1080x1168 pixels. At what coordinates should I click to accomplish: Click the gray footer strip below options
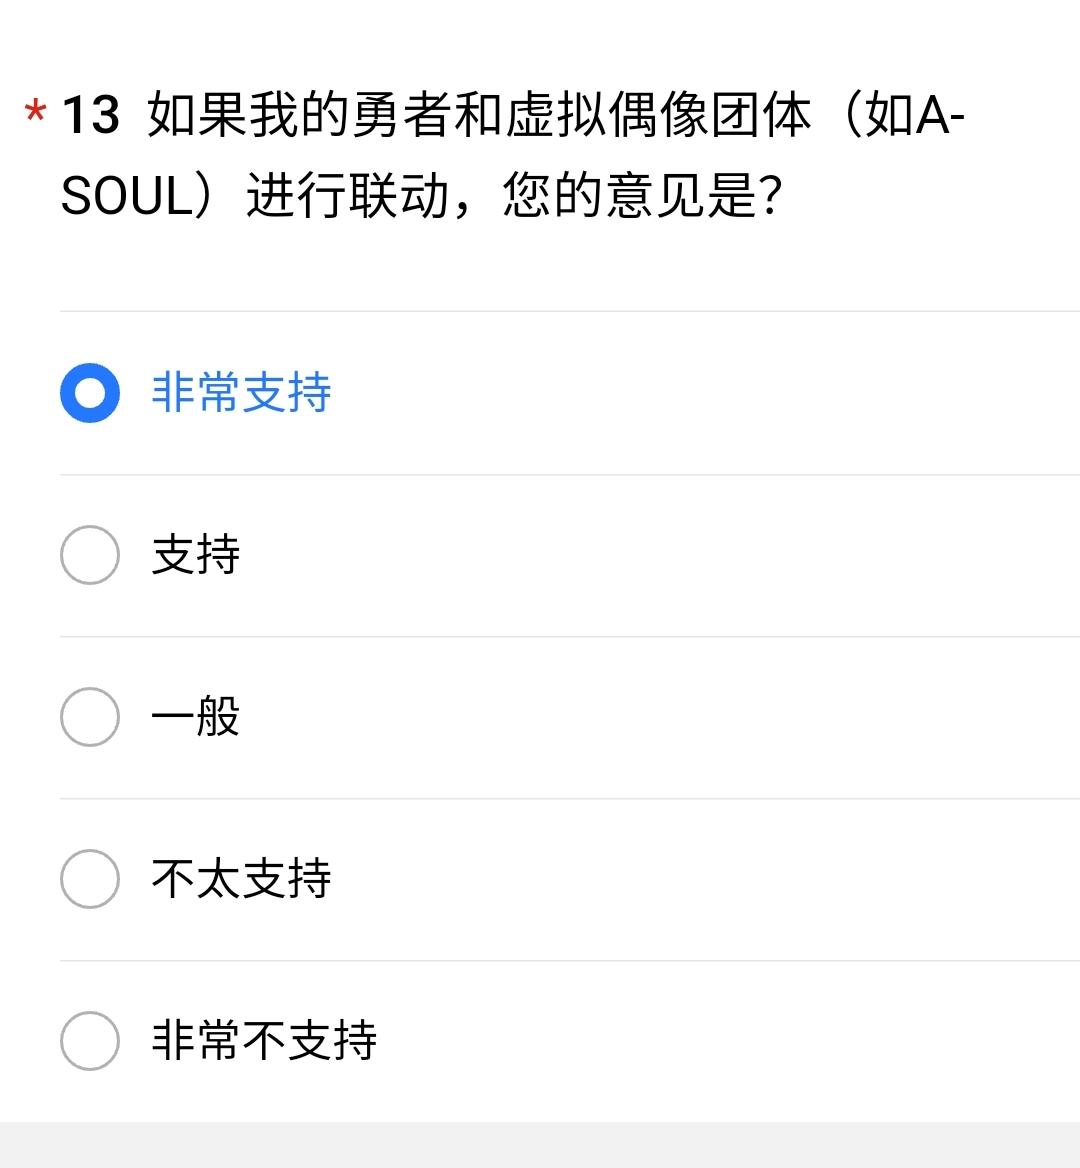pyautogui.click(x=540, y=1145)
